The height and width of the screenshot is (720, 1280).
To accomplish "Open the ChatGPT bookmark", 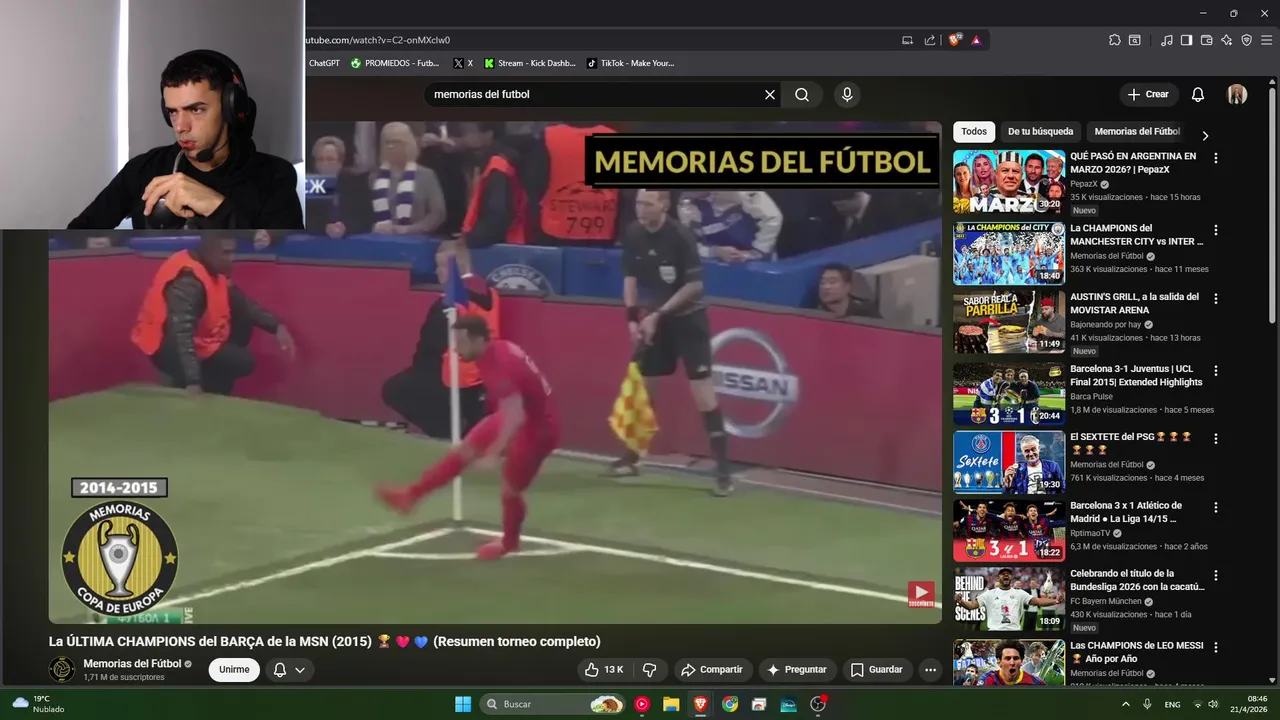I will click(324, 63).
